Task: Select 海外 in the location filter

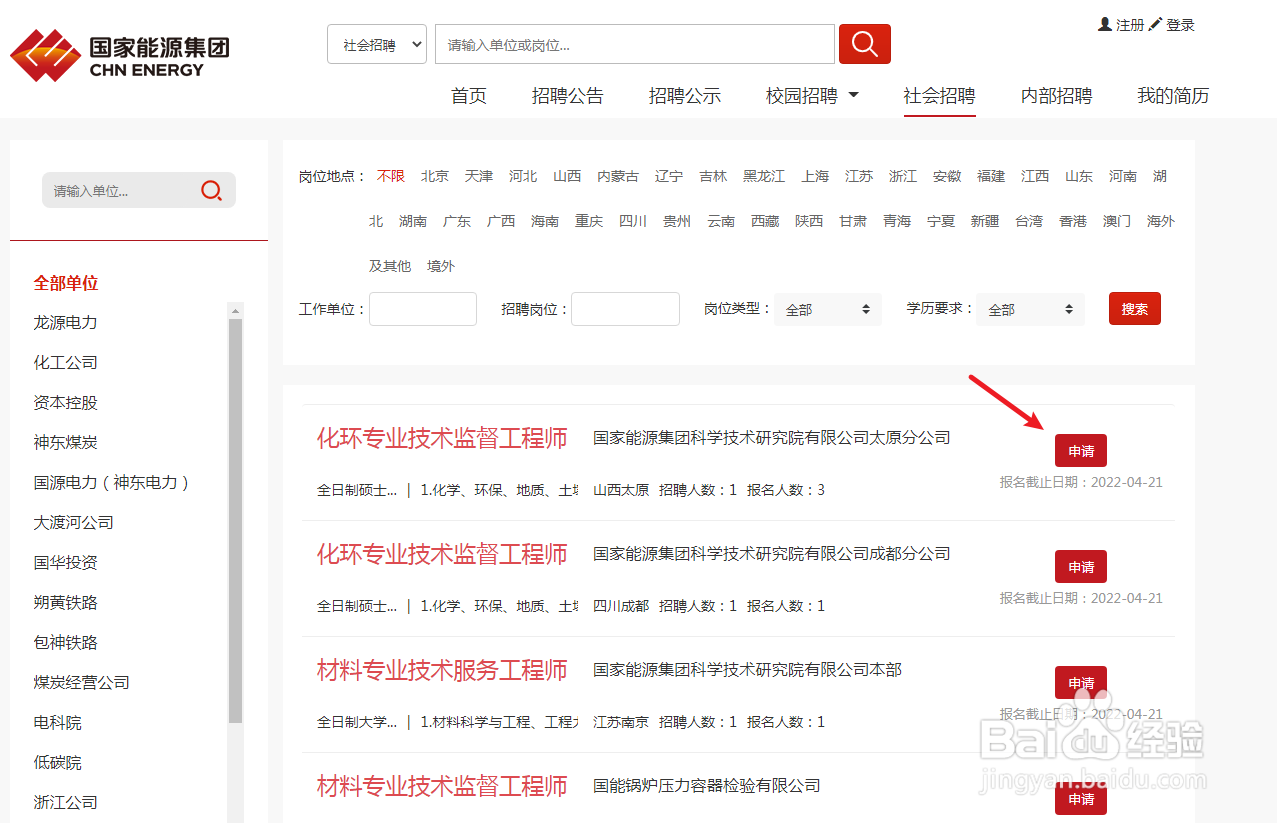Action: [x=1159, y=220]
